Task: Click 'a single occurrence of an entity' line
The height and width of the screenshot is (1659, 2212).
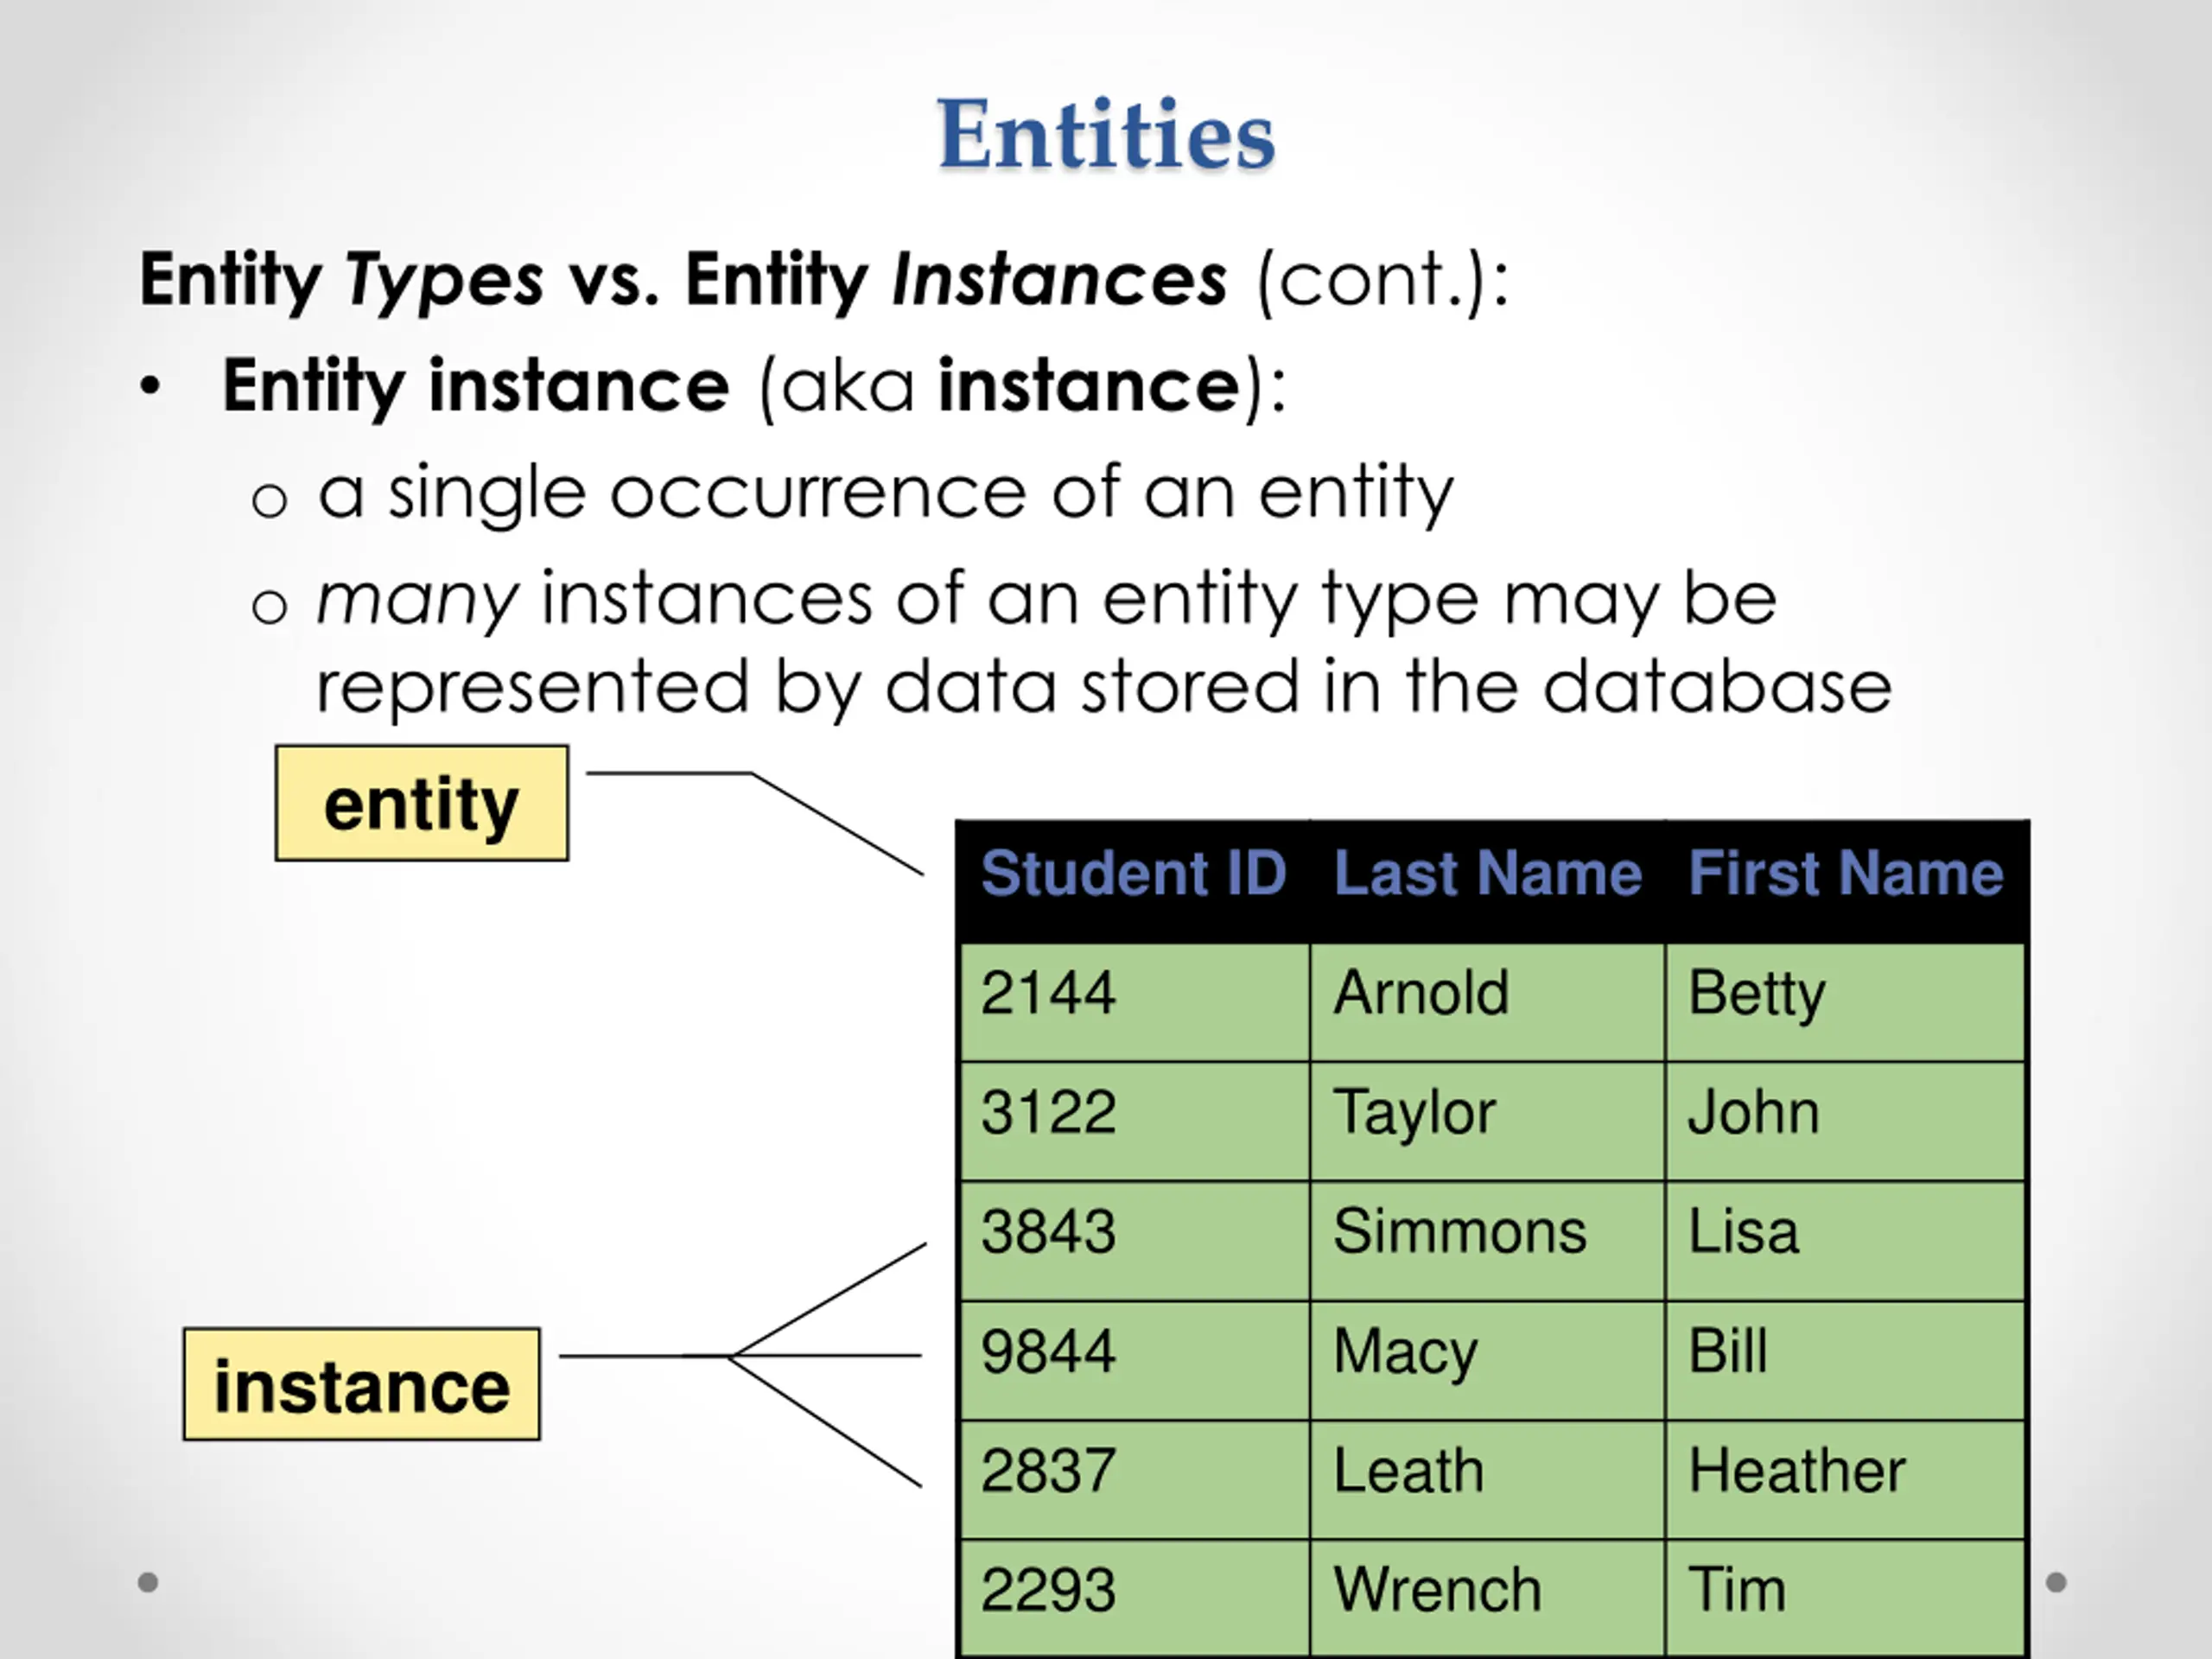Action: 885,494
